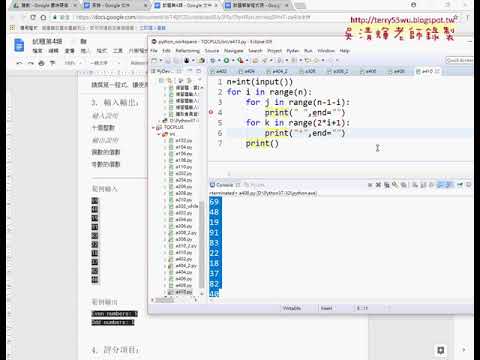The height and width of the screenshot is (360, 480).
Task: Click the Chrome apps grid icon in bookmarks bar
Action: (x=12, y=28)
